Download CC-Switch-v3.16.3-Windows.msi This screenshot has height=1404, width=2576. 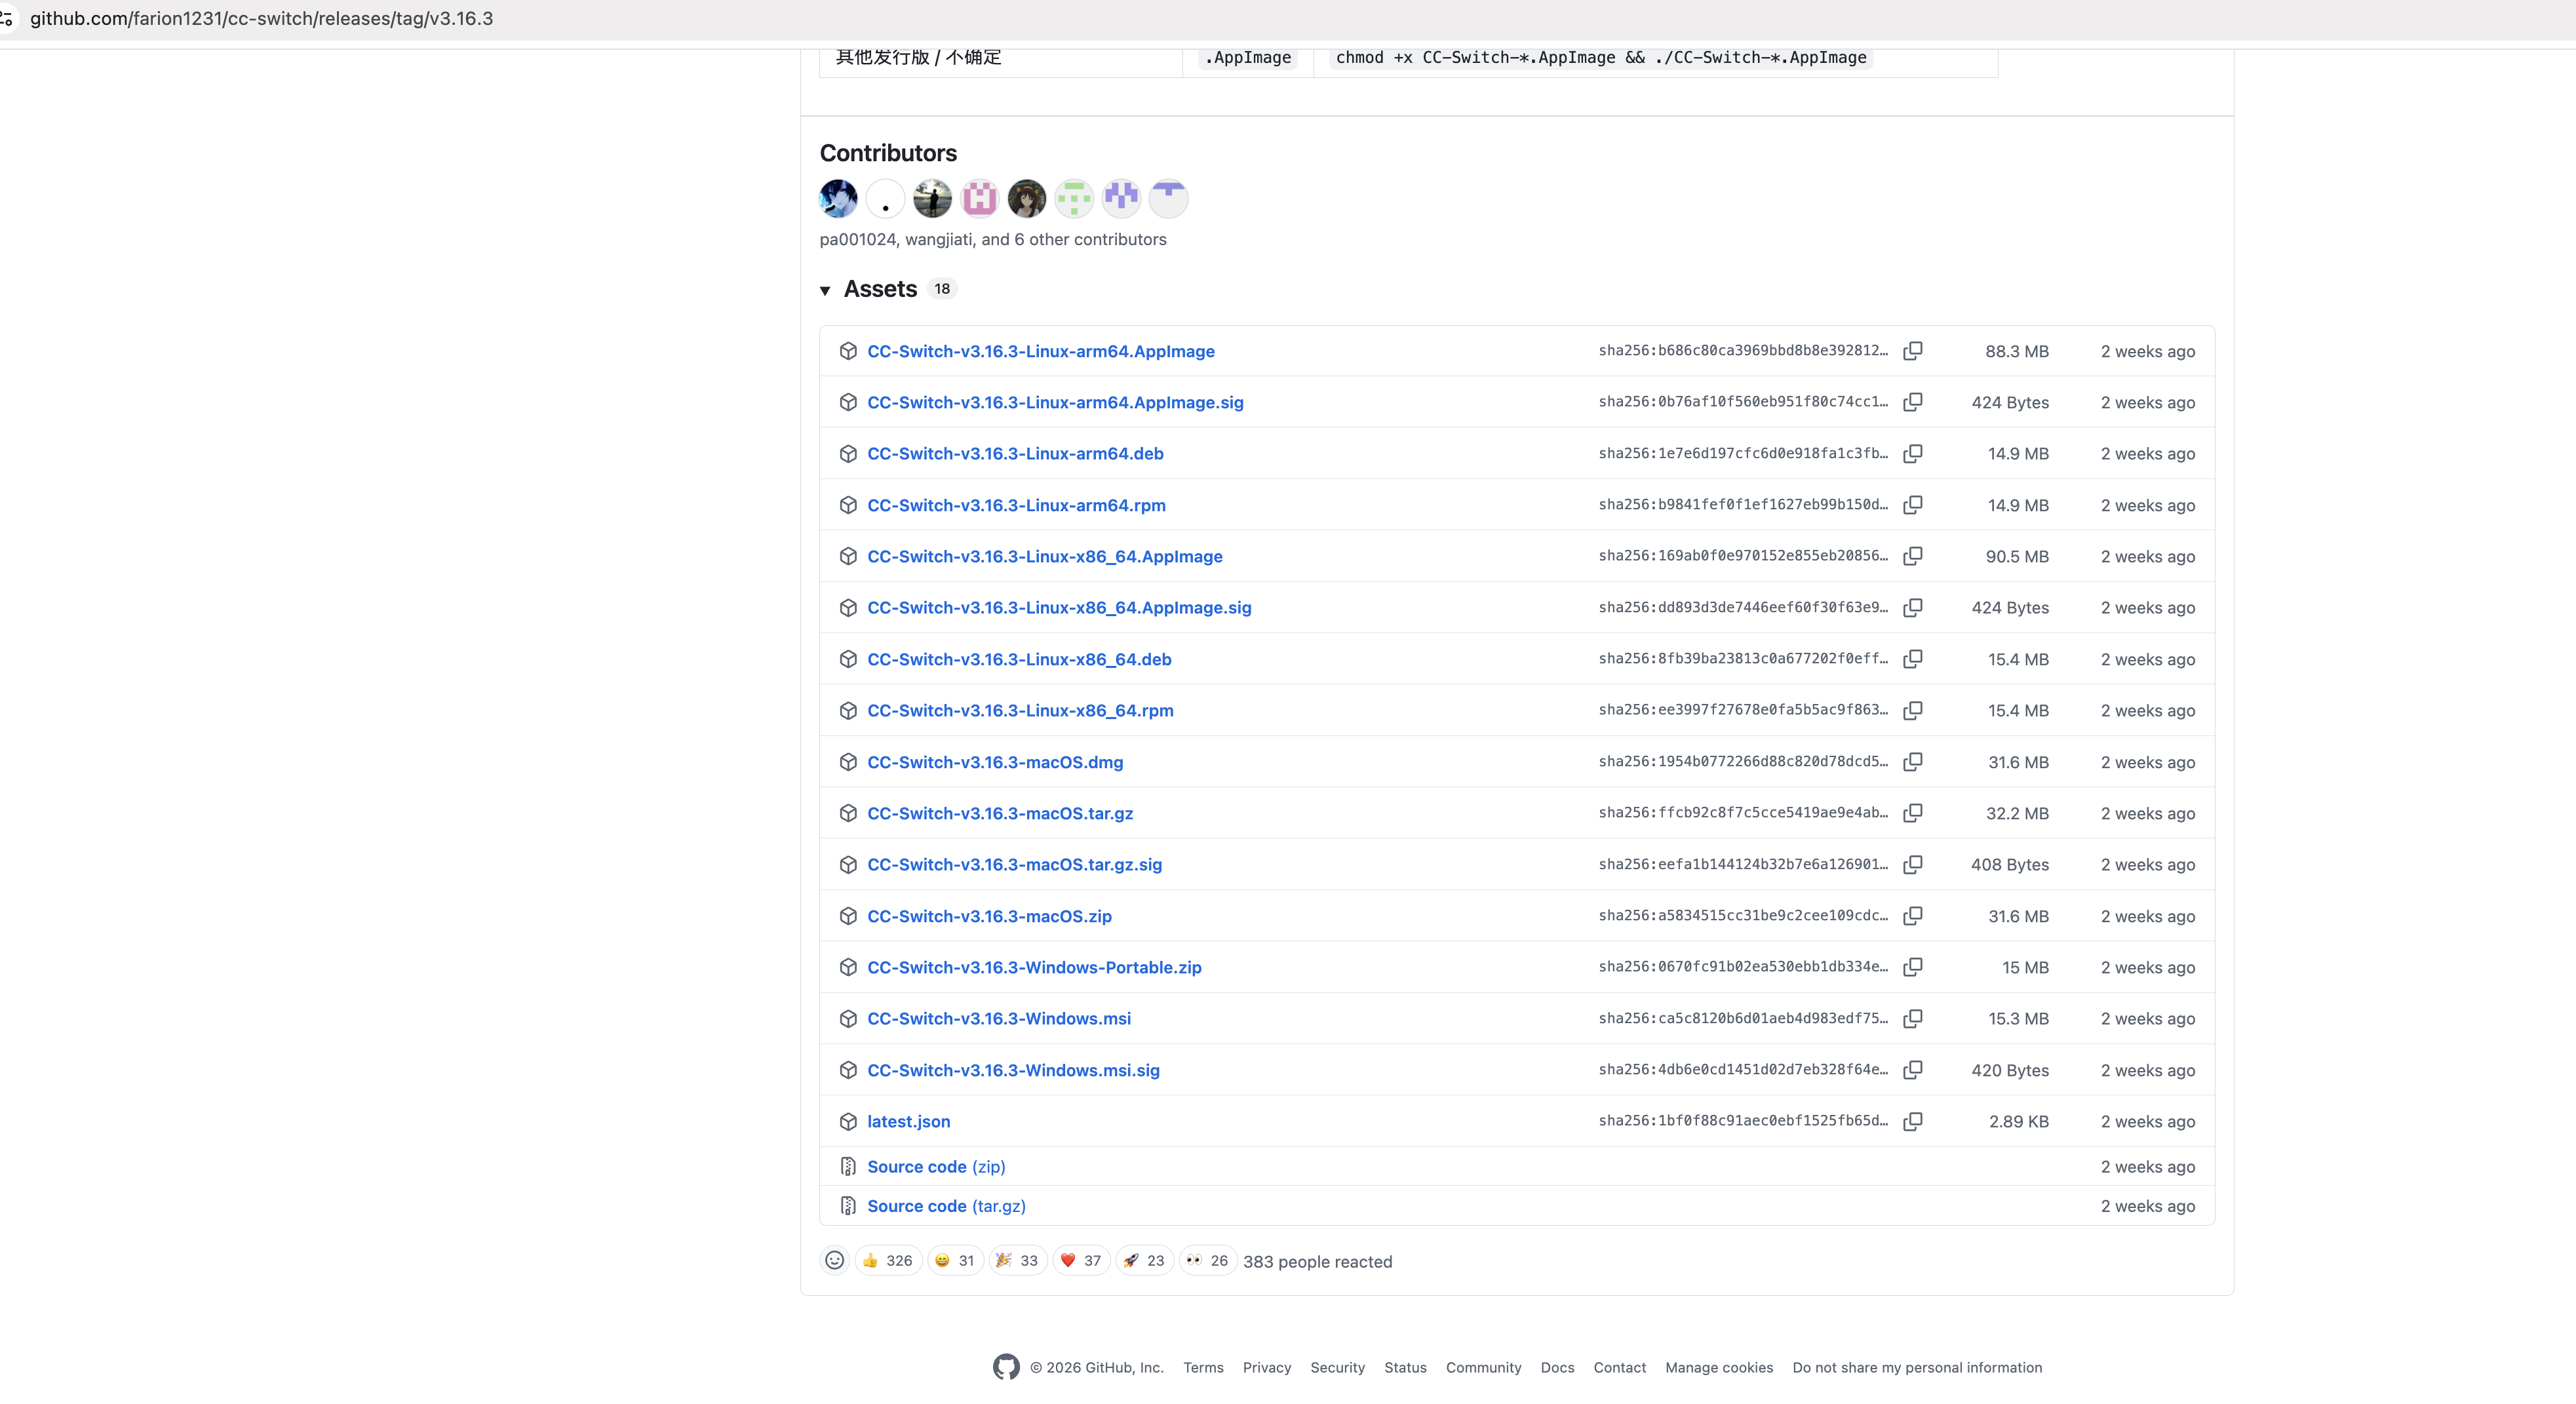[x=999, y=1018]
